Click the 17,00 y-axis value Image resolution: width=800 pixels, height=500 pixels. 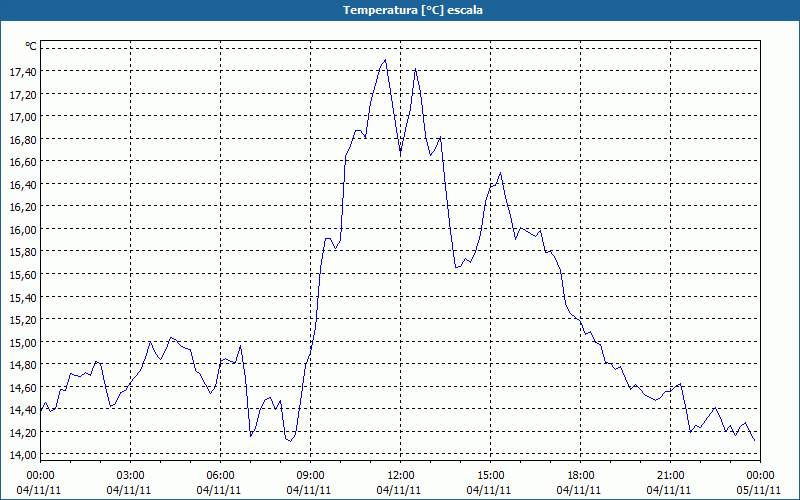pyautogui.click(x=23, y=117)
